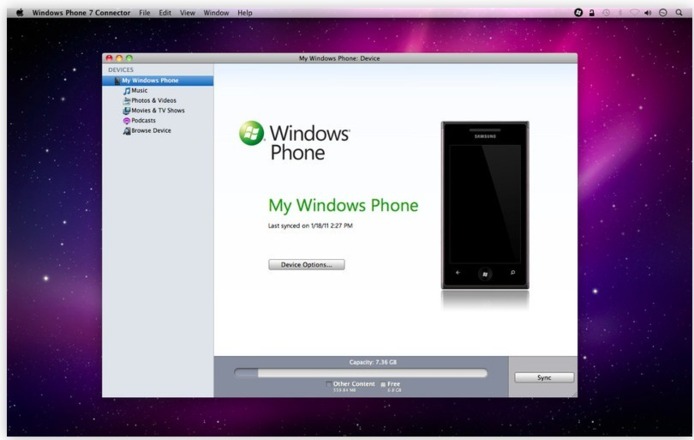Click the Windows Phone menu bar status icon
Image resolution: width=694 pixels, height=440 pixels.
coord(578,13)
